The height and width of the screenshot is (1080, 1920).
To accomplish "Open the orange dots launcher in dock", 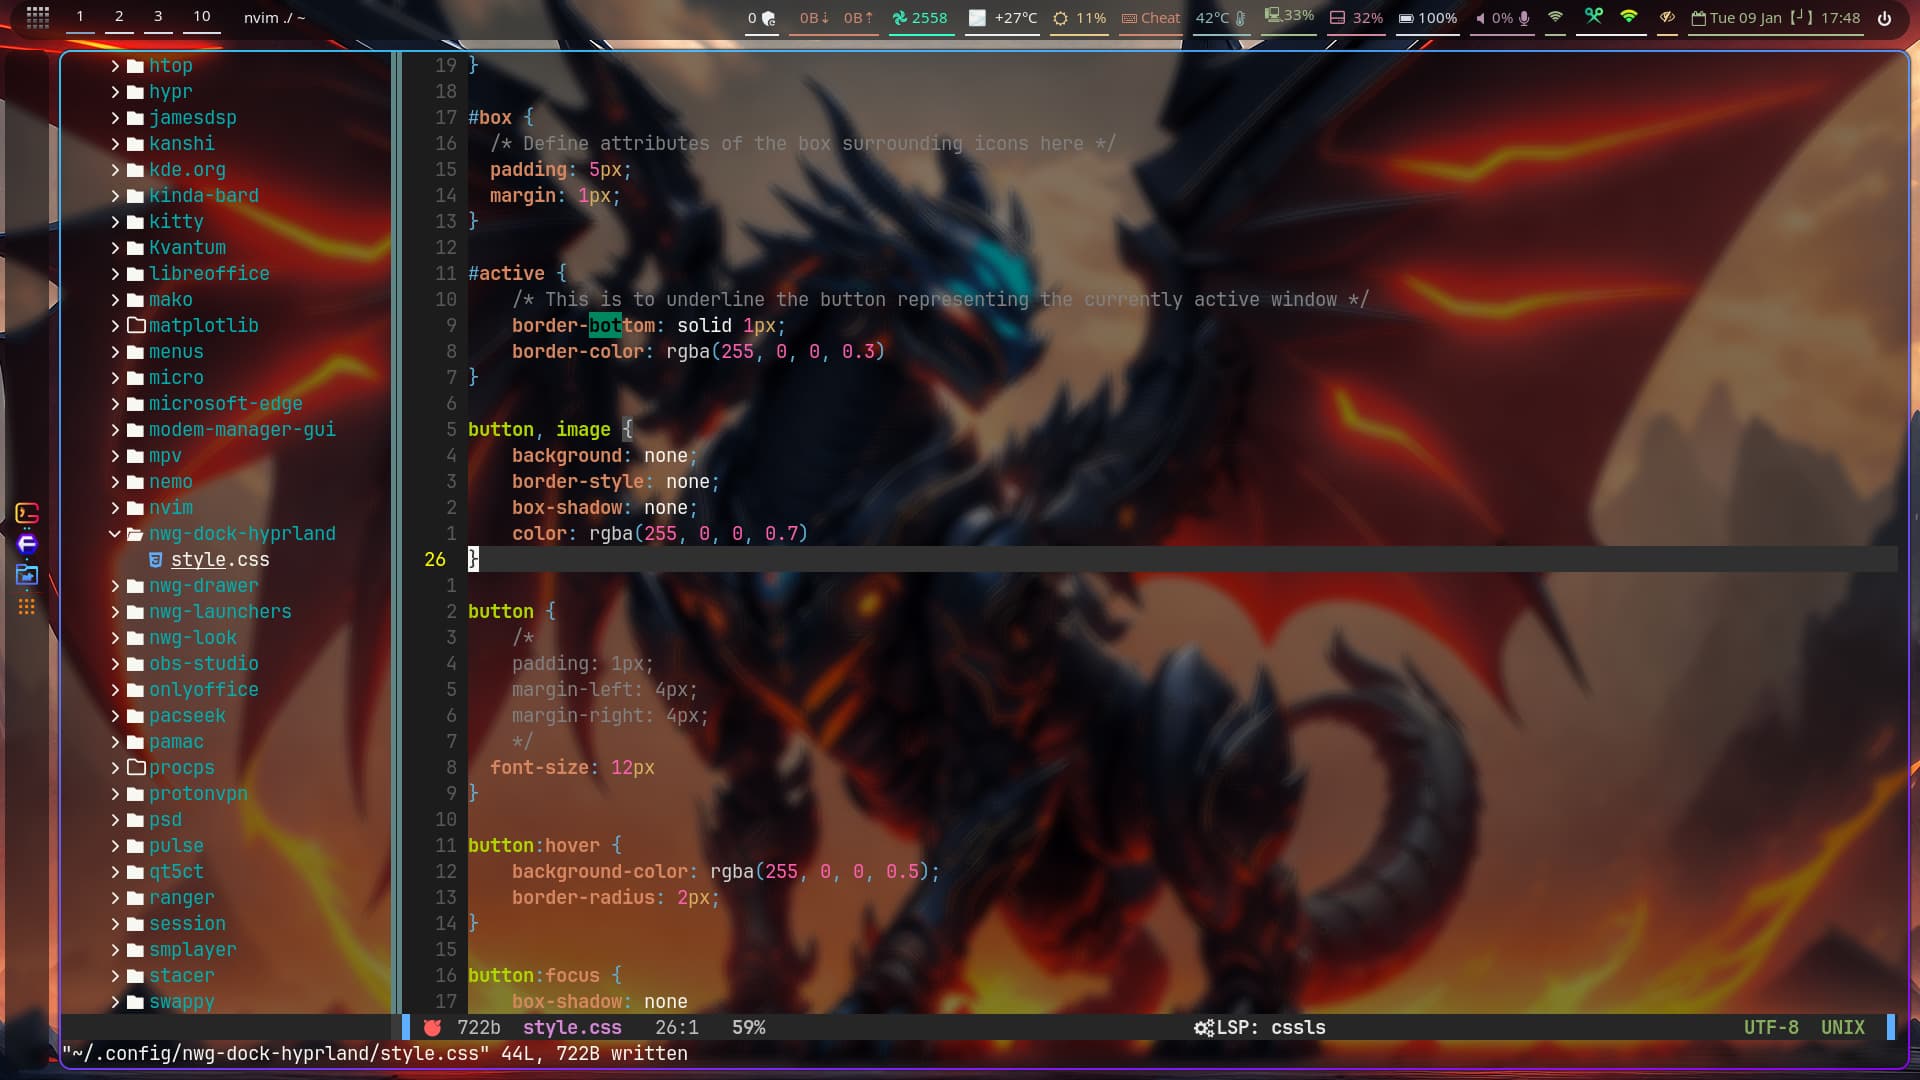I will [x=27, y=606].
